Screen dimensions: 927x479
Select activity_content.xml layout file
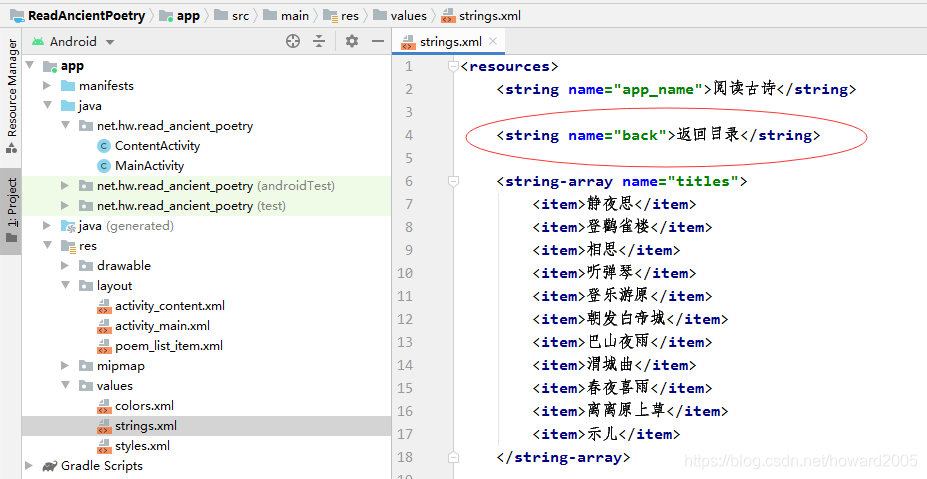coord(170,306)
